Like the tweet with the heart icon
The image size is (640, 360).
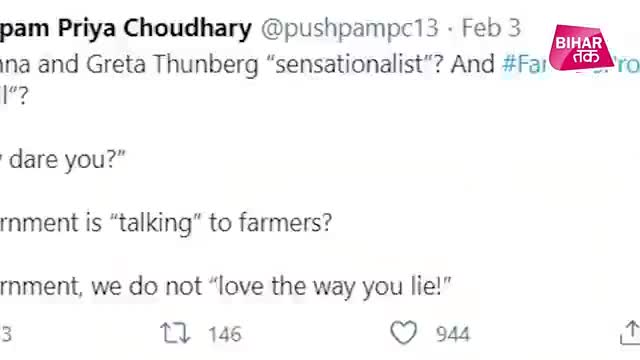404,332
